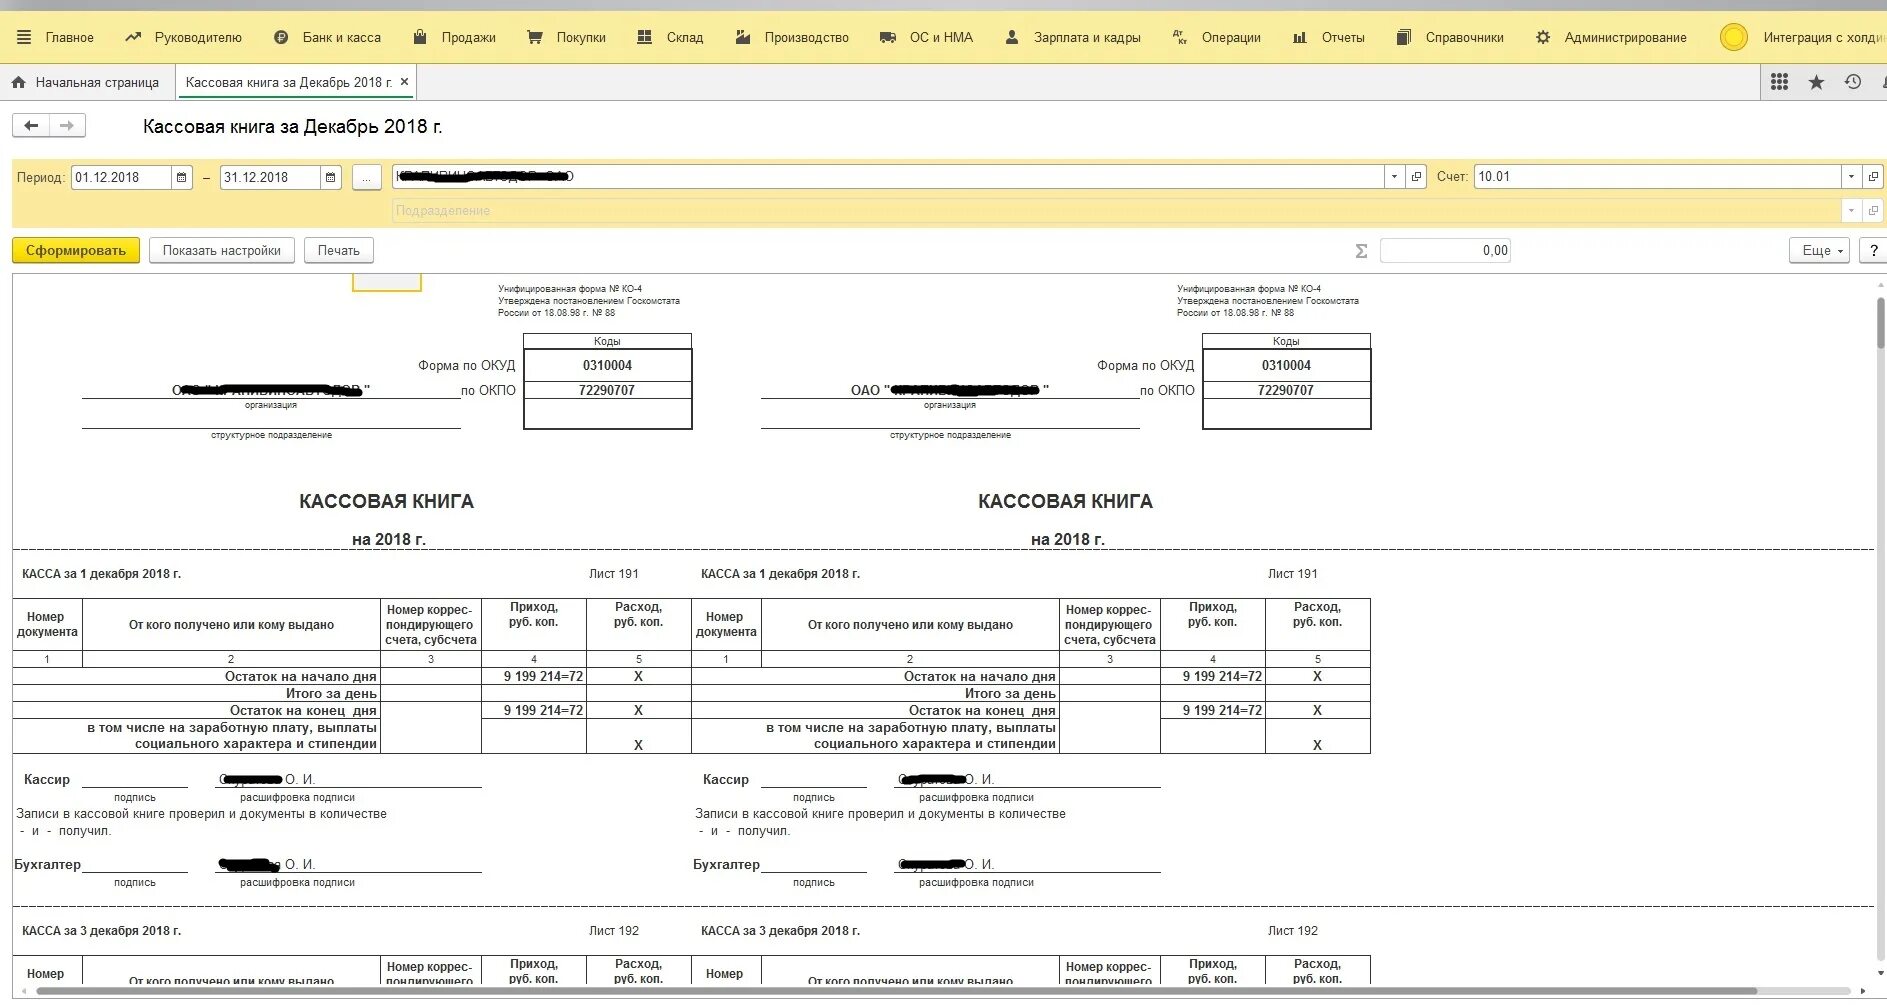This screenshot has width=1887, height=1007.
Task: Click the organization input field
Action: click(x=888, y=177)
